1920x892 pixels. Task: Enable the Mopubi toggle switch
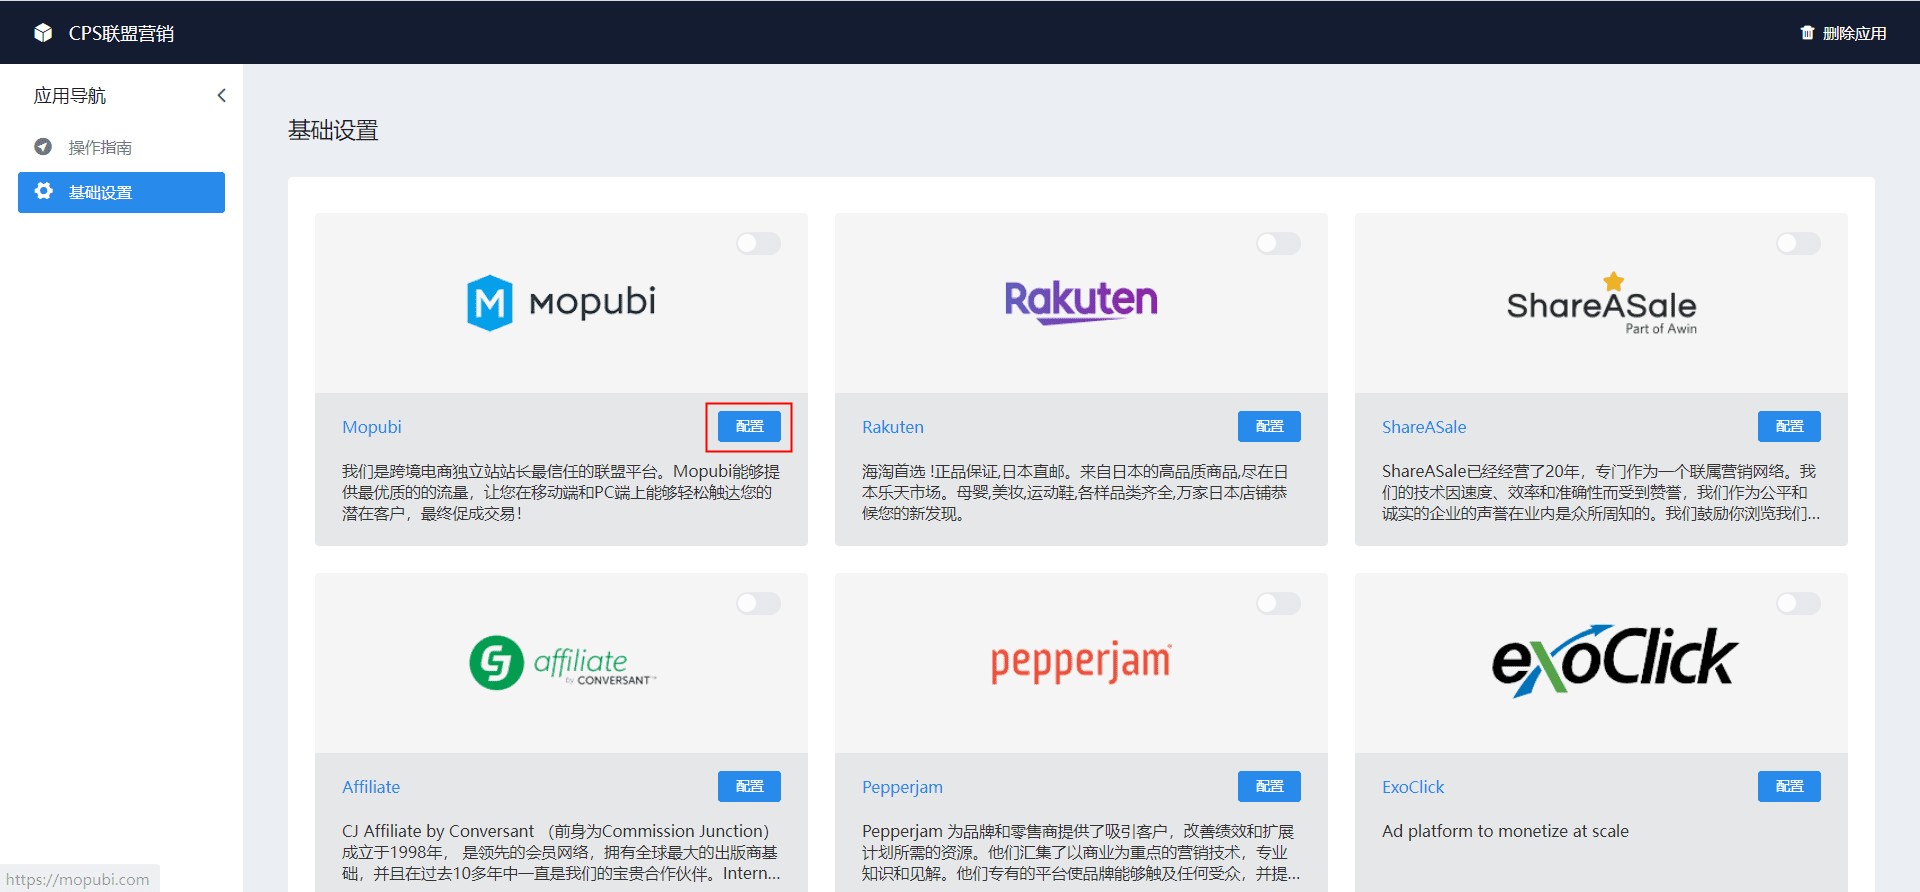(x=758, y=243)
